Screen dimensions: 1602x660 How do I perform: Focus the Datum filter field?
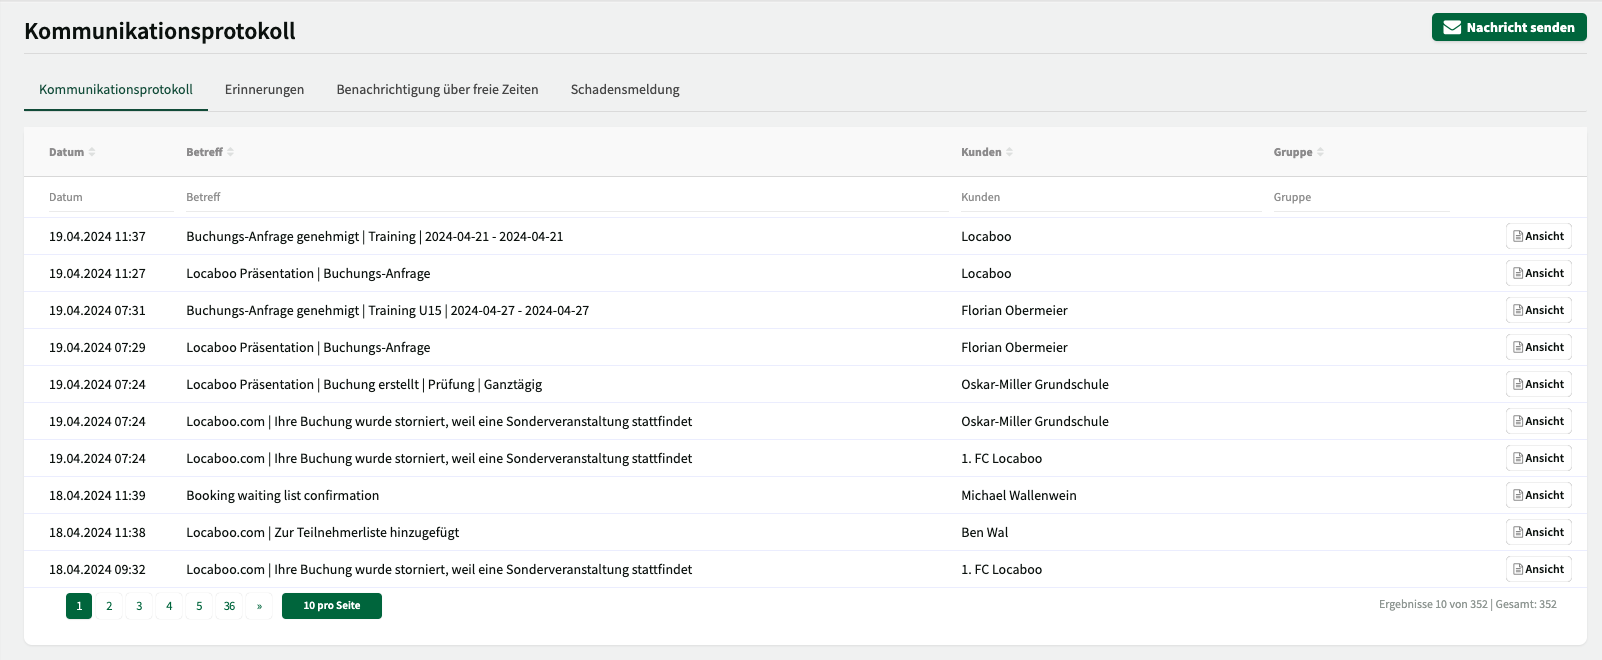coord(111,197)
